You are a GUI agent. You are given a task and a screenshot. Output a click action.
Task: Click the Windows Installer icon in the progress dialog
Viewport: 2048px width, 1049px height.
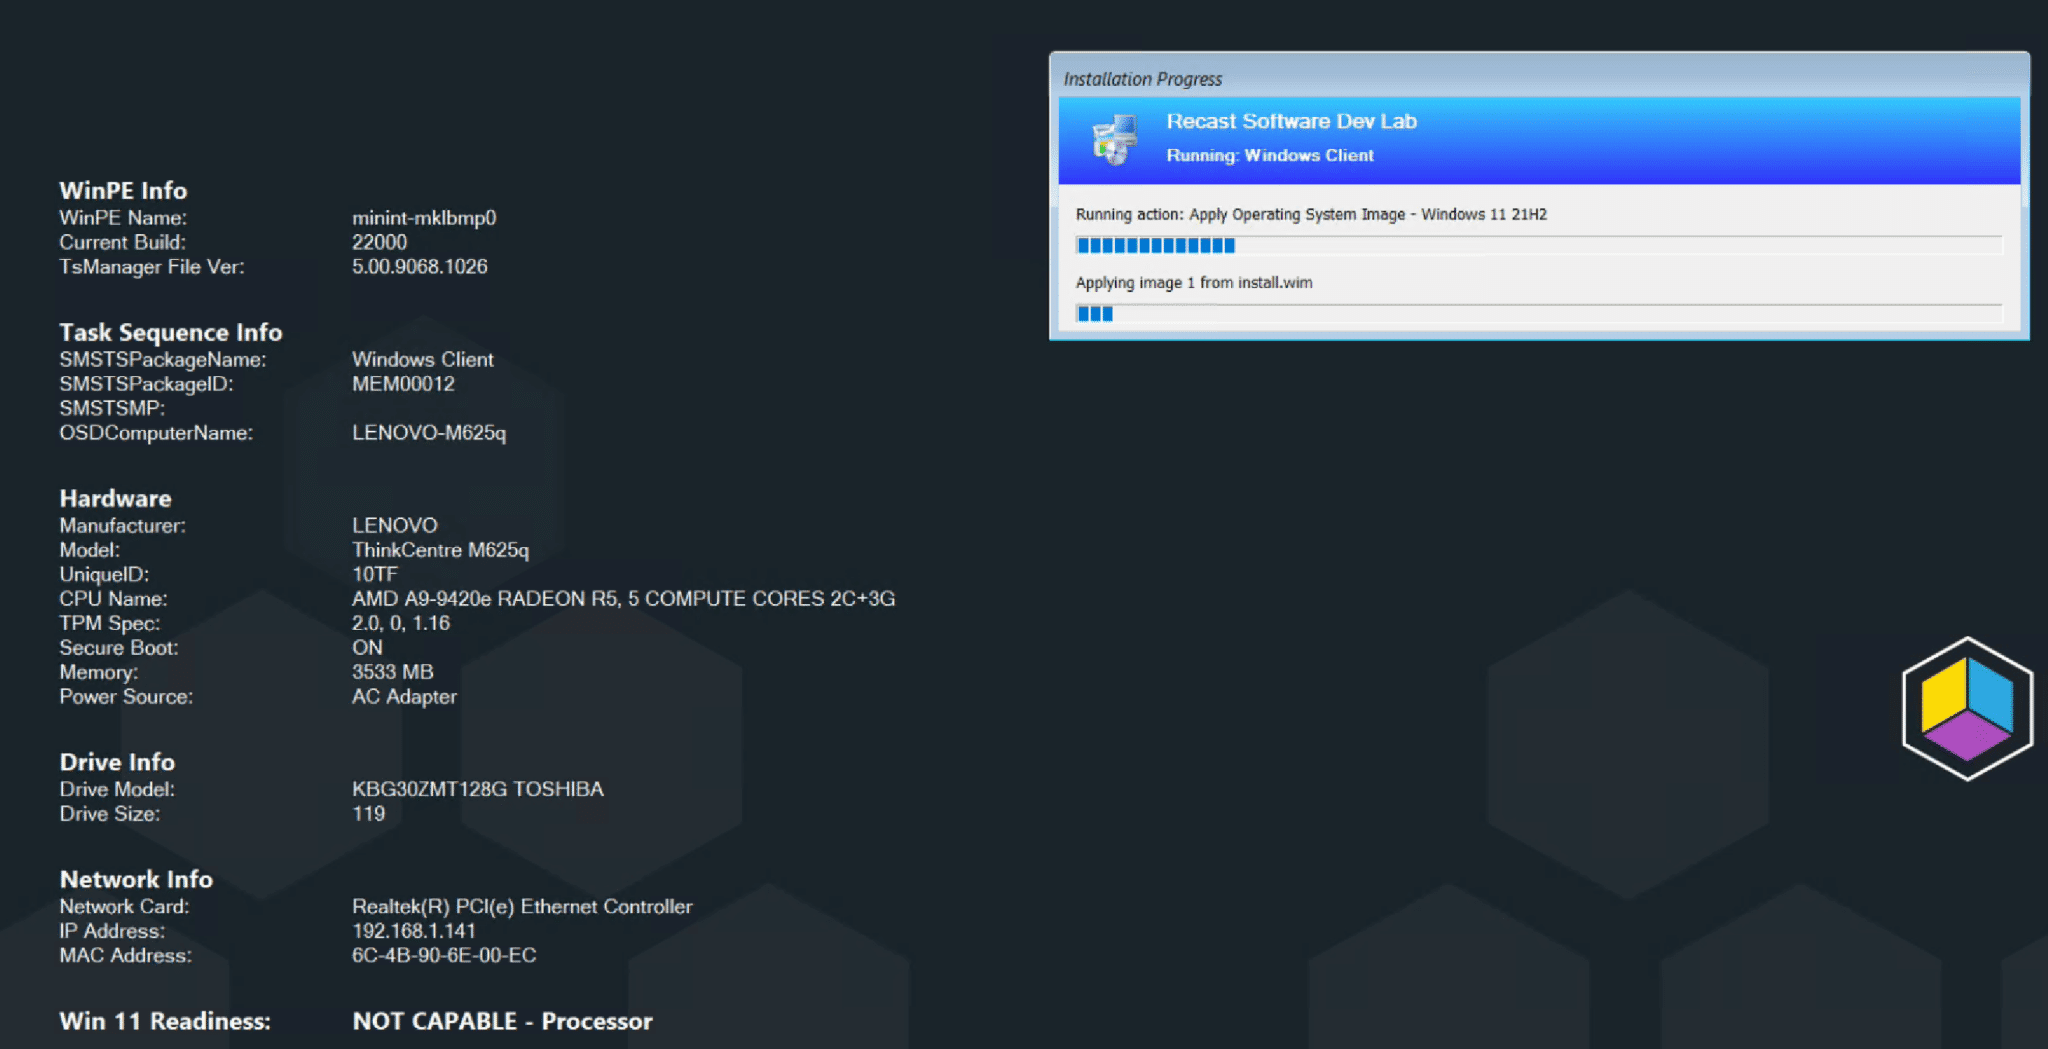pos(1113,140)
